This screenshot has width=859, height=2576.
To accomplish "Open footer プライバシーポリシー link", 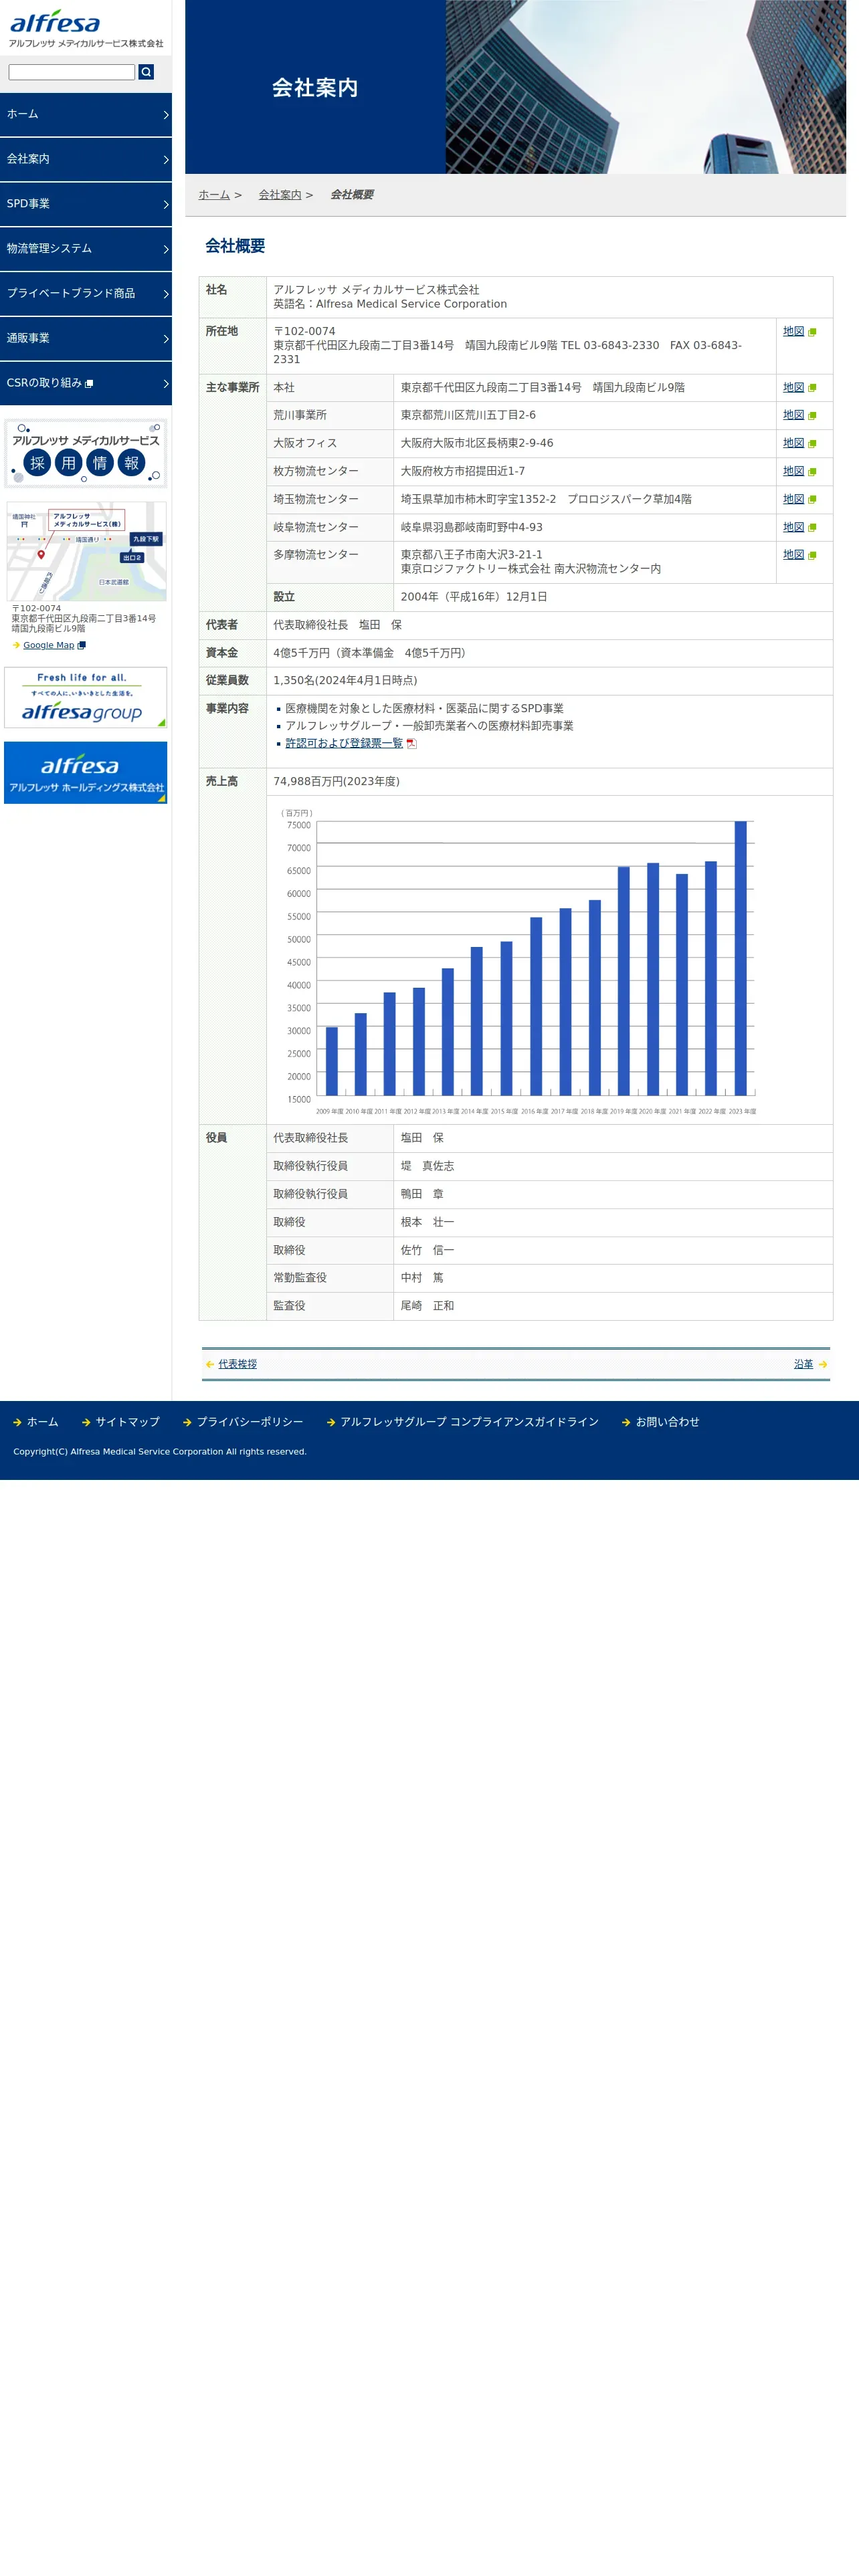I will (250, 1422).
